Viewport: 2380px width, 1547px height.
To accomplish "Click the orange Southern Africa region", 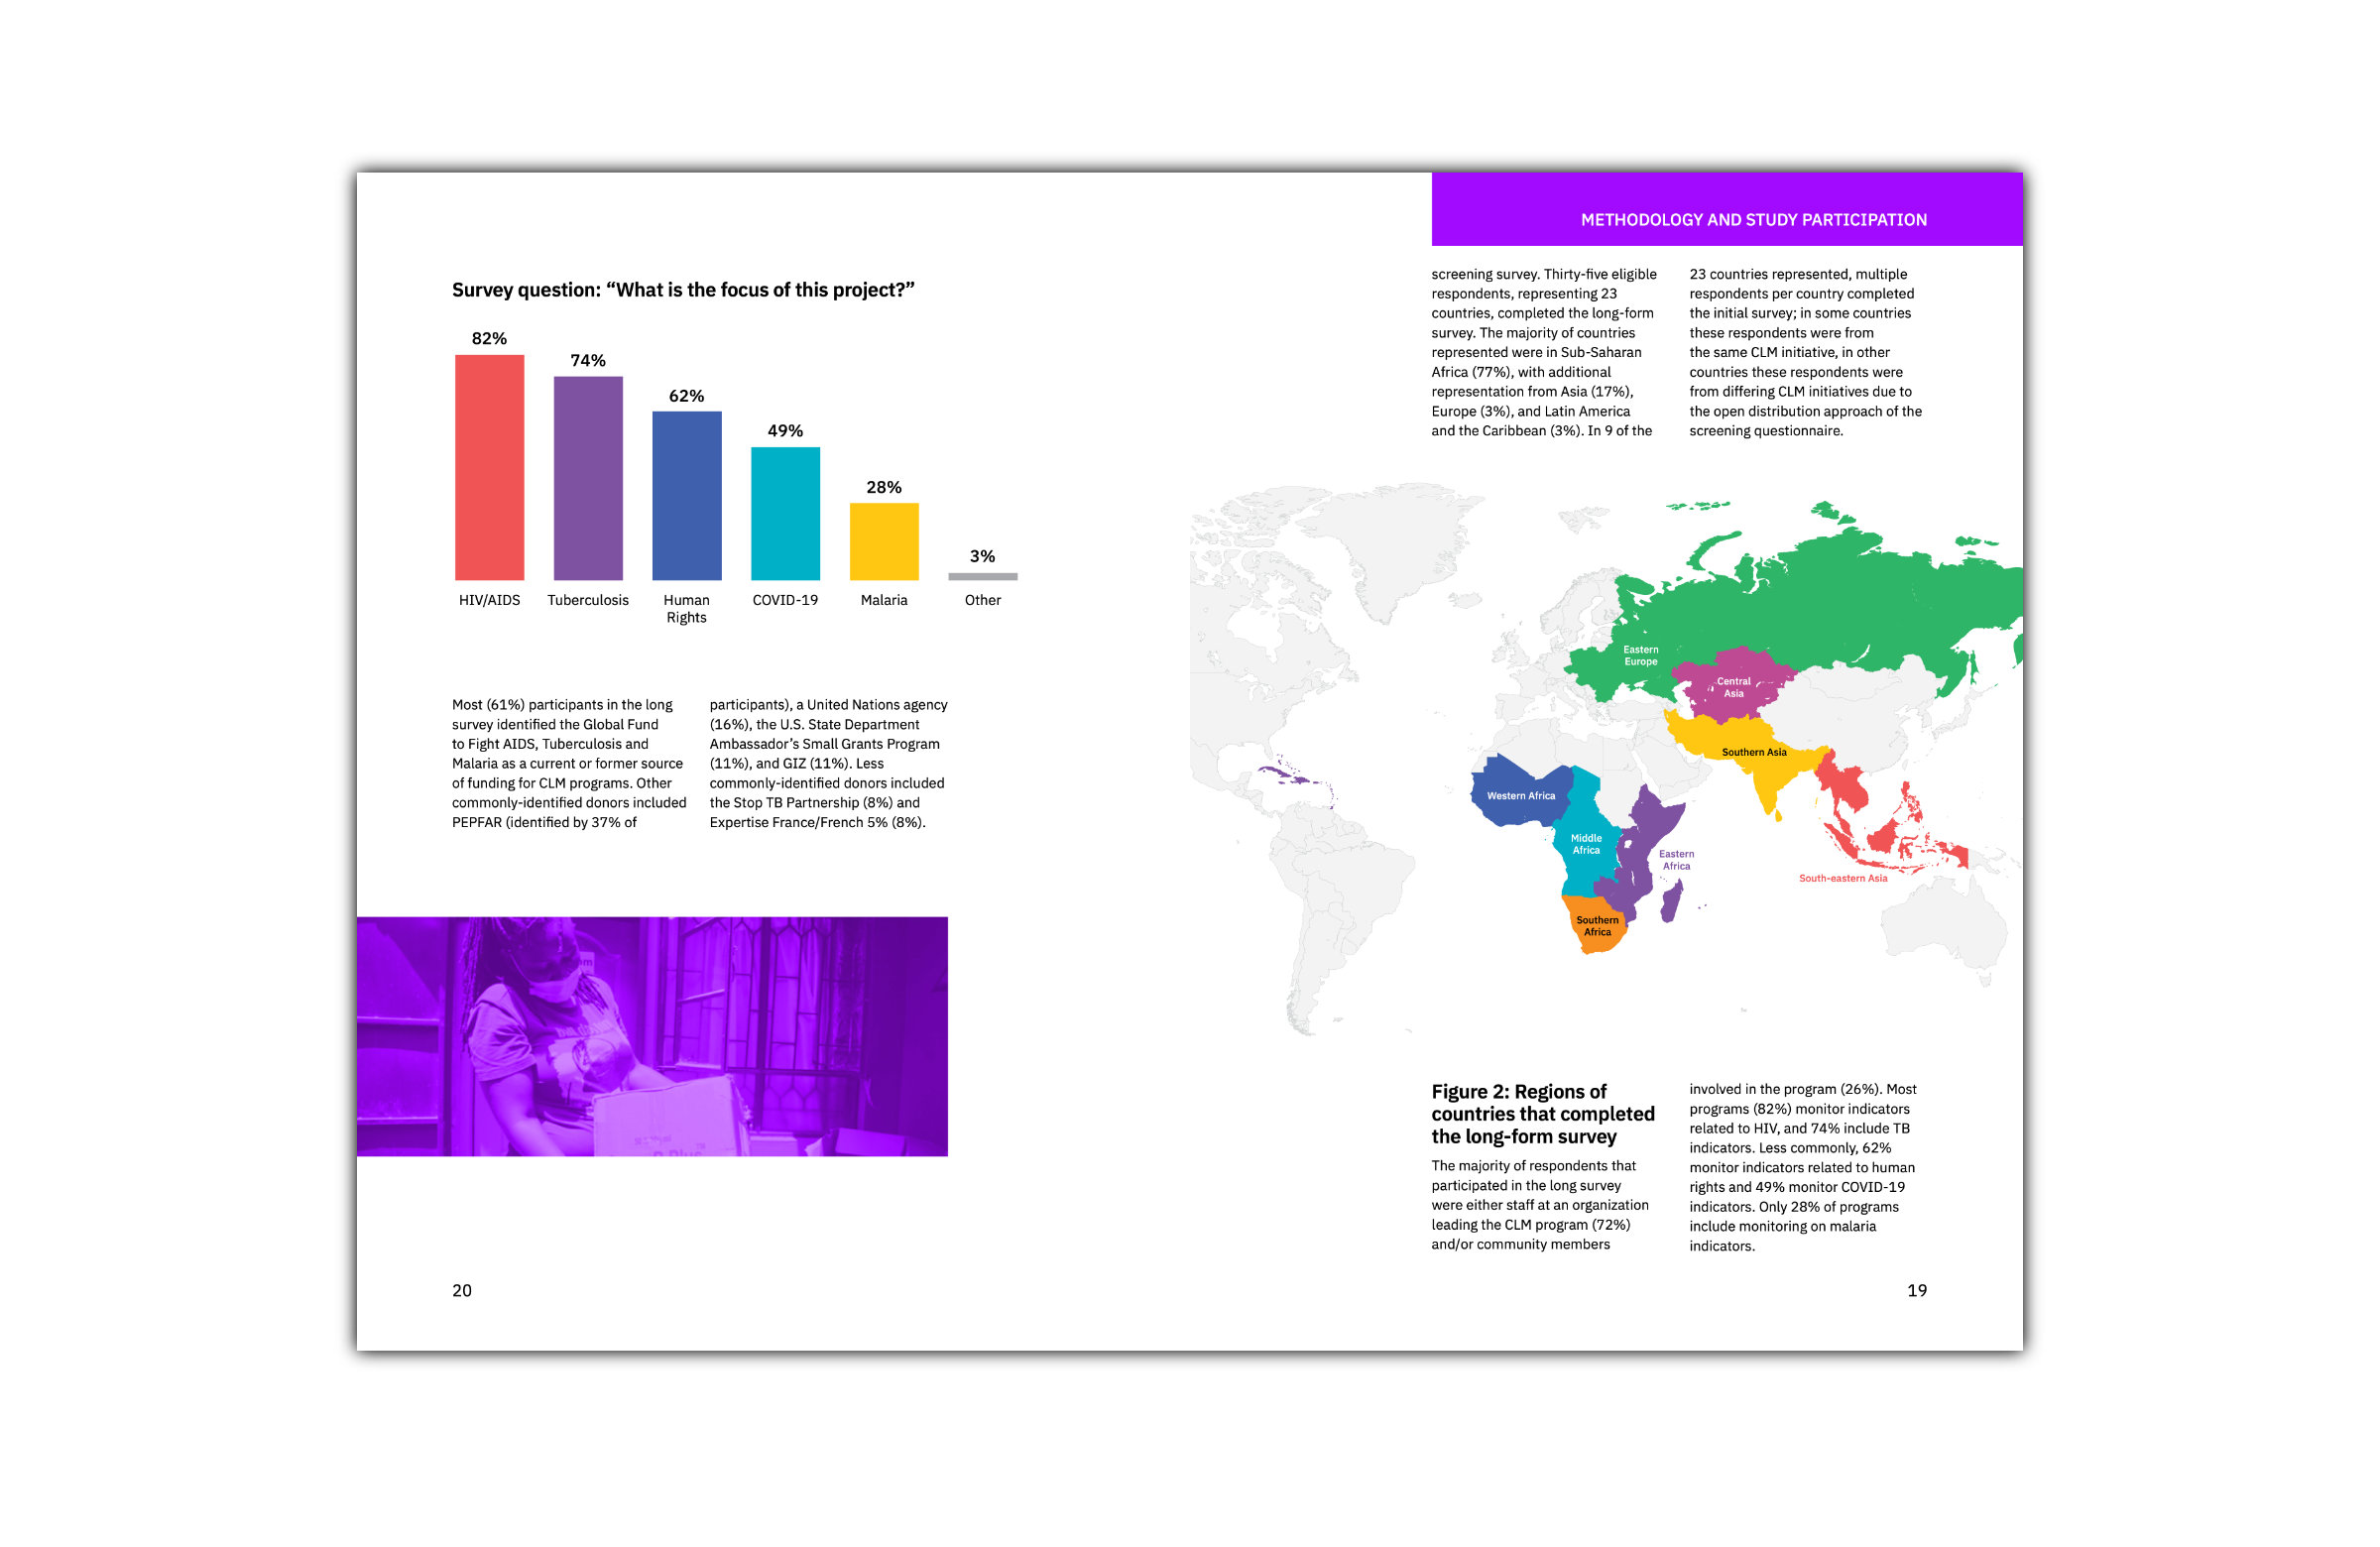I will click(1597, 927).
